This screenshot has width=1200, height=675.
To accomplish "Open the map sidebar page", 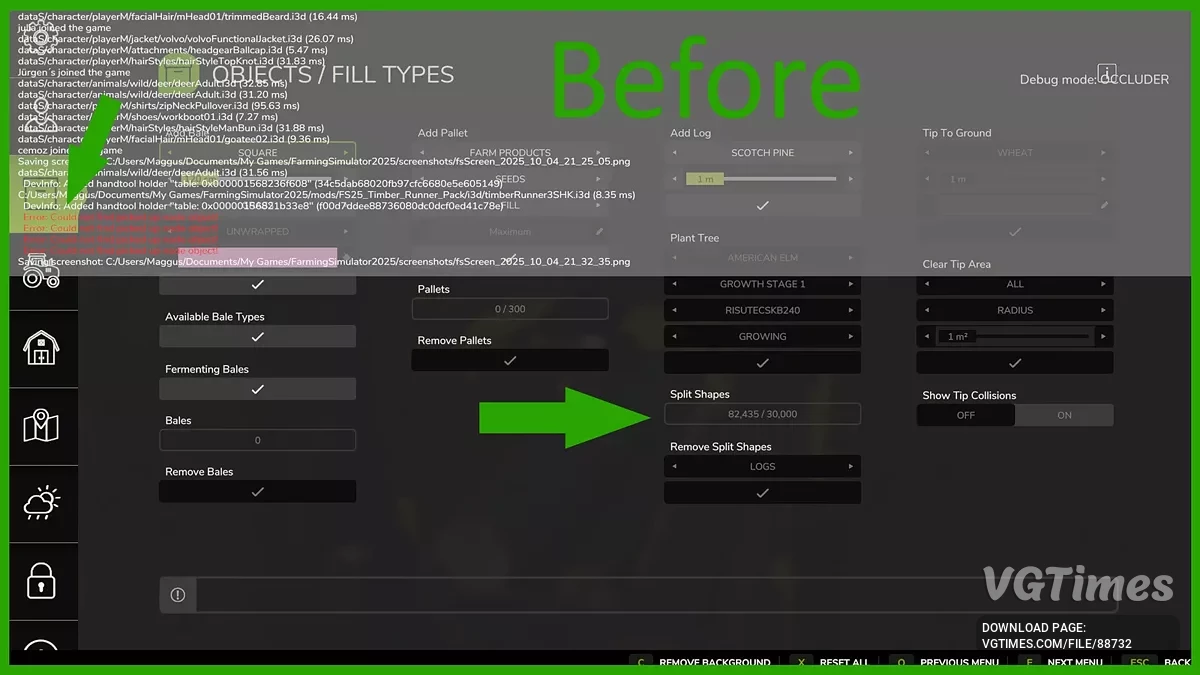I will (x=42, y=427).
